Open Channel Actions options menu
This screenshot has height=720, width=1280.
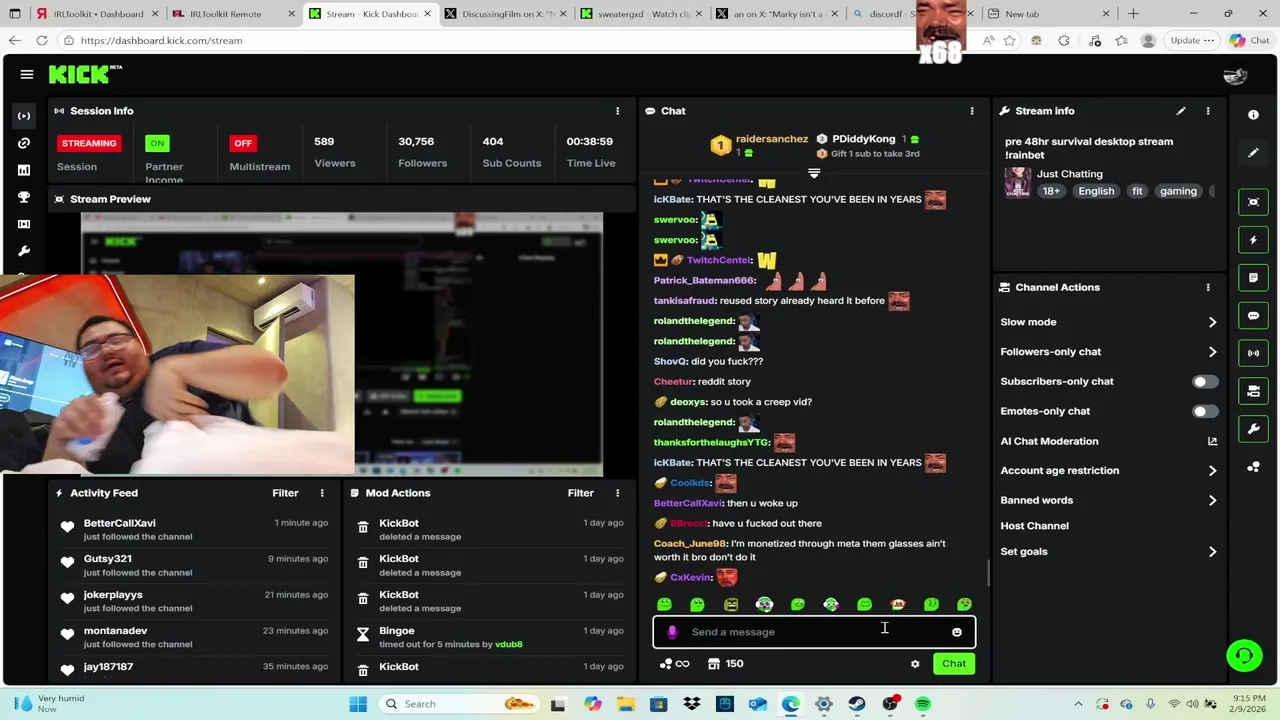click(1208, 287)
